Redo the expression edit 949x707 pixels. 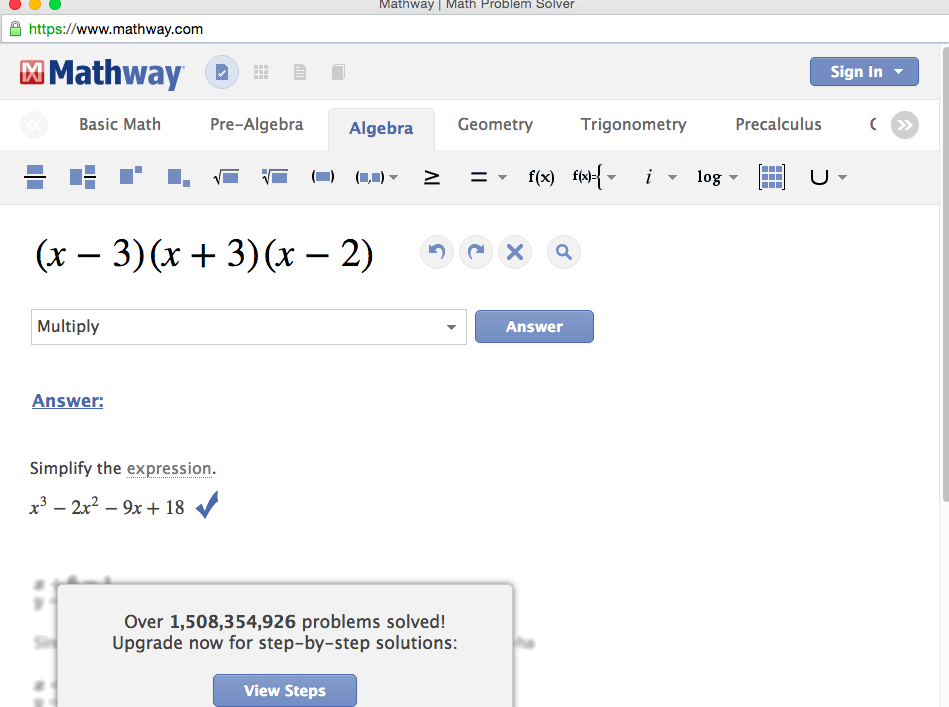coord(476,252)
